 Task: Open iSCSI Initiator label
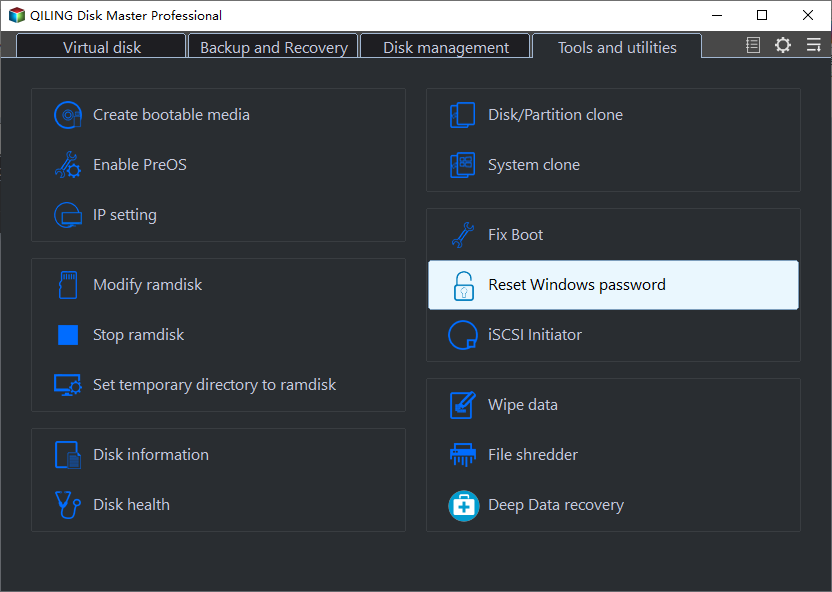535,335
